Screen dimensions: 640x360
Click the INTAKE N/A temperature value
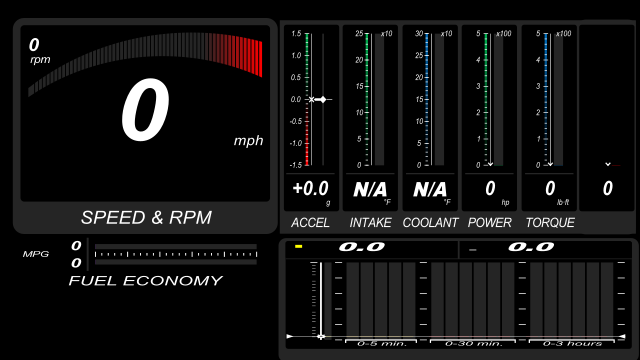click(370, 189)
